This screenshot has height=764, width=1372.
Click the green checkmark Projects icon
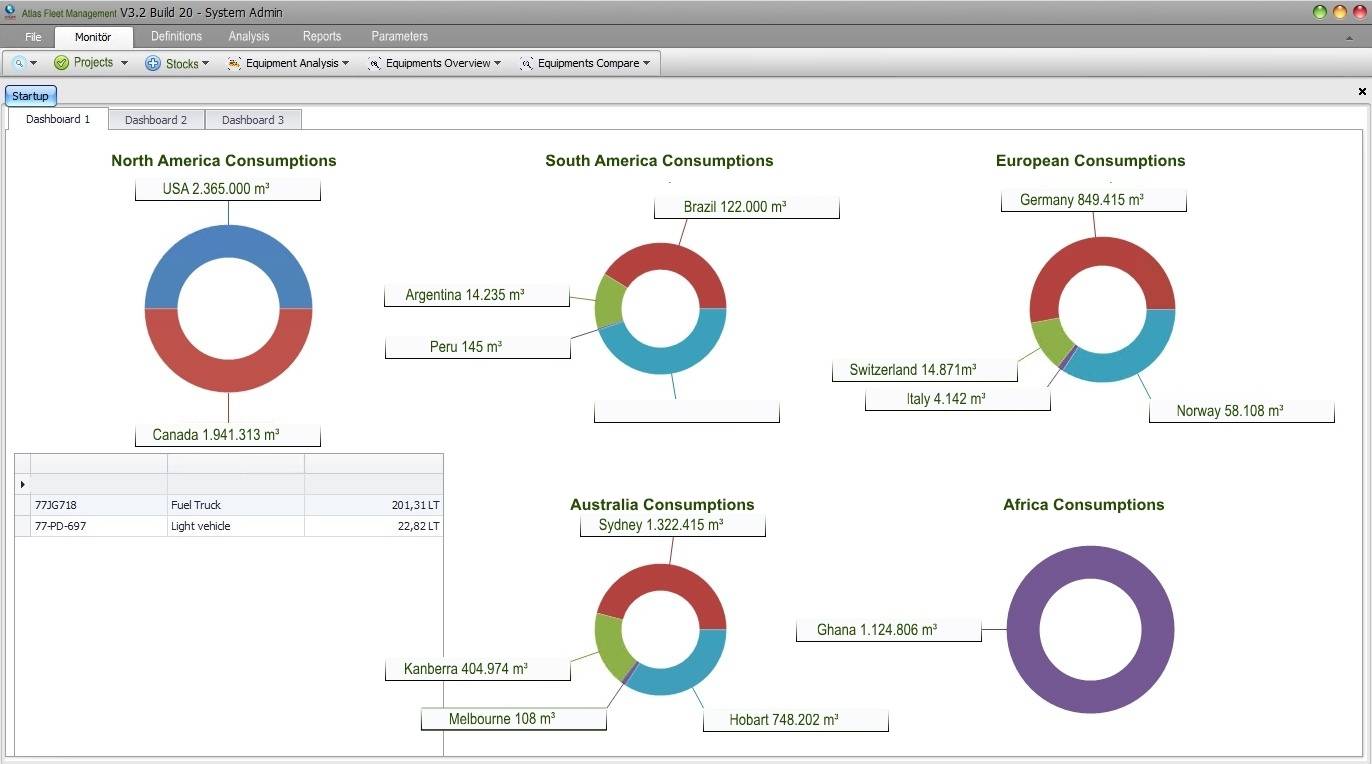(61, 63)
